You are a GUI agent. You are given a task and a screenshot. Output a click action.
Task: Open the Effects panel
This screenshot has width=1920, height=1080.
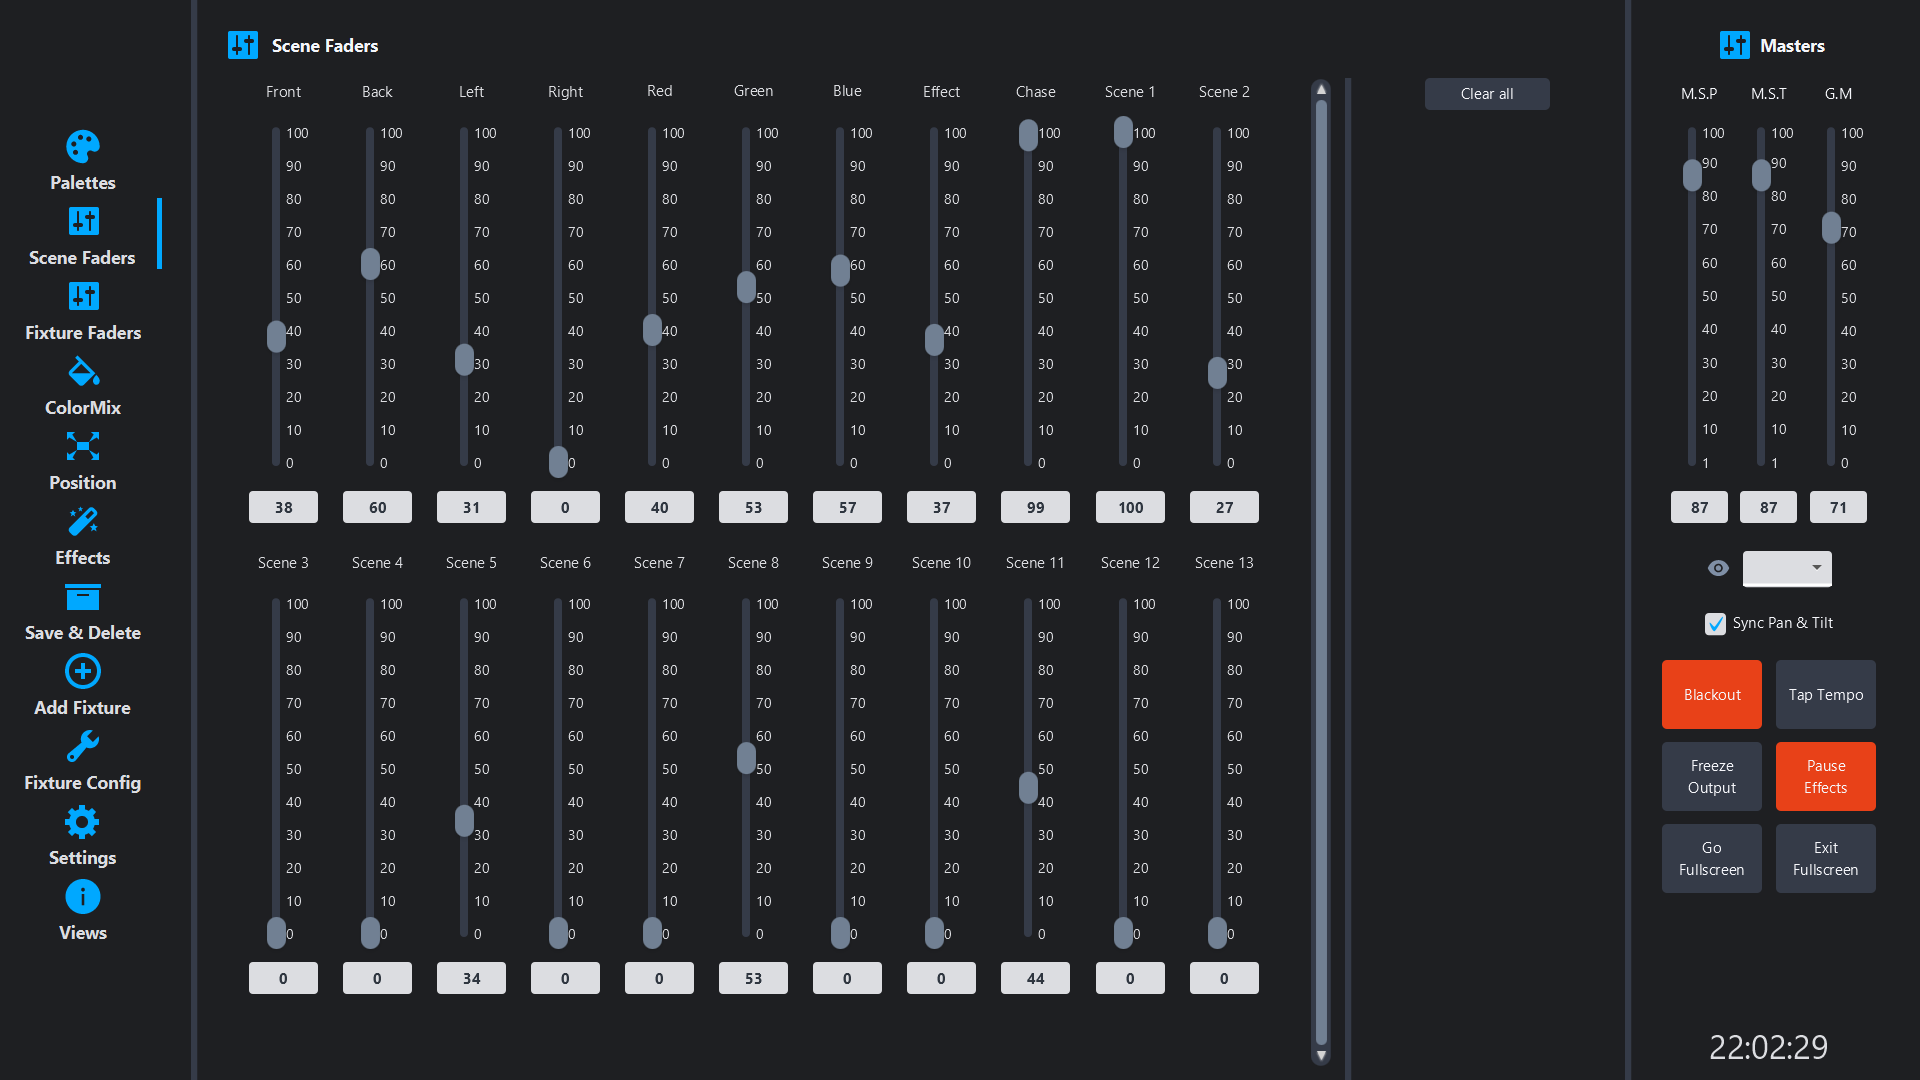pos(83,535)
